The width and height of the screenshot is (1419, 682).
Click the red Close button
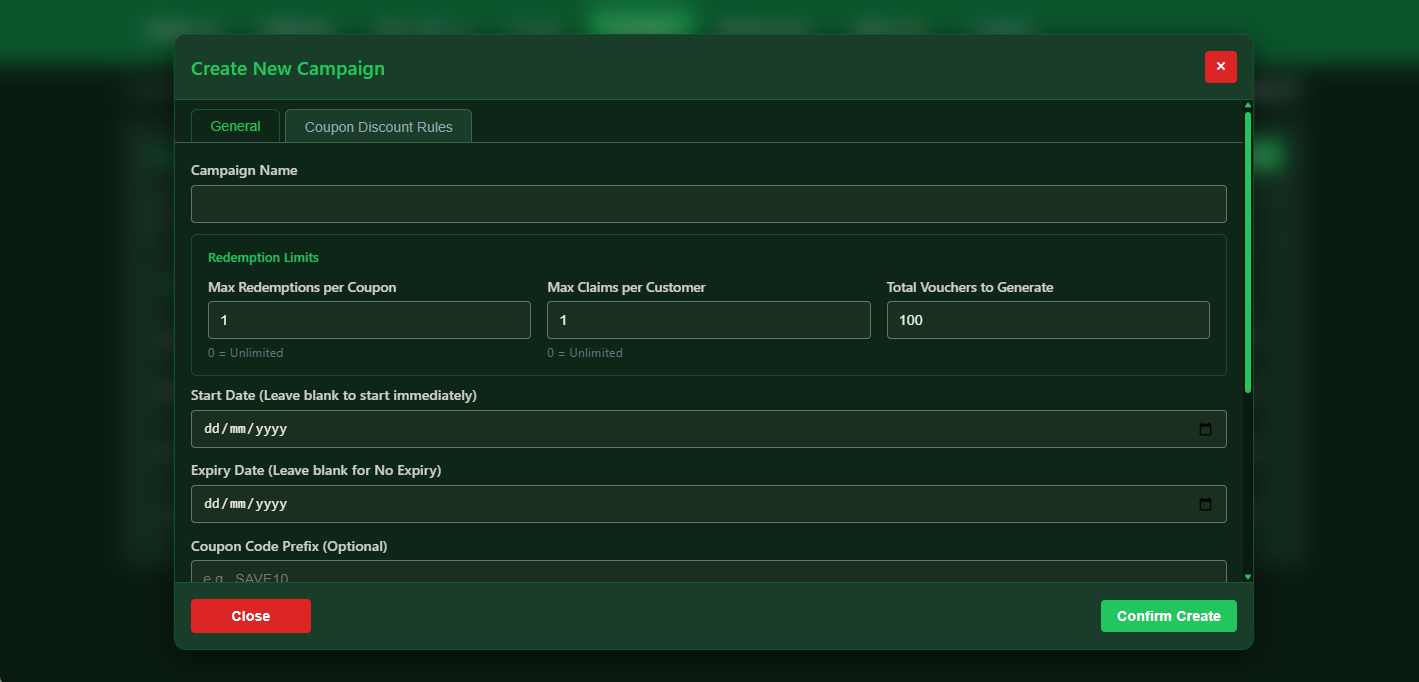(x=250, y=615)
